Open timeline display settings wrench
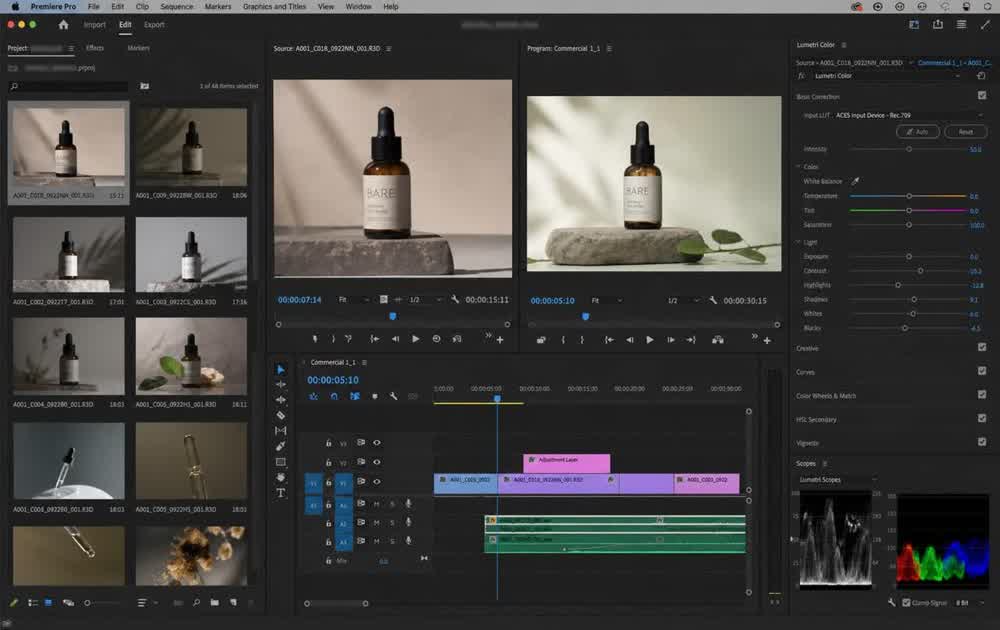Viewport: 1000px width, 630px height. pyautogui.click(x=393, y=396)
